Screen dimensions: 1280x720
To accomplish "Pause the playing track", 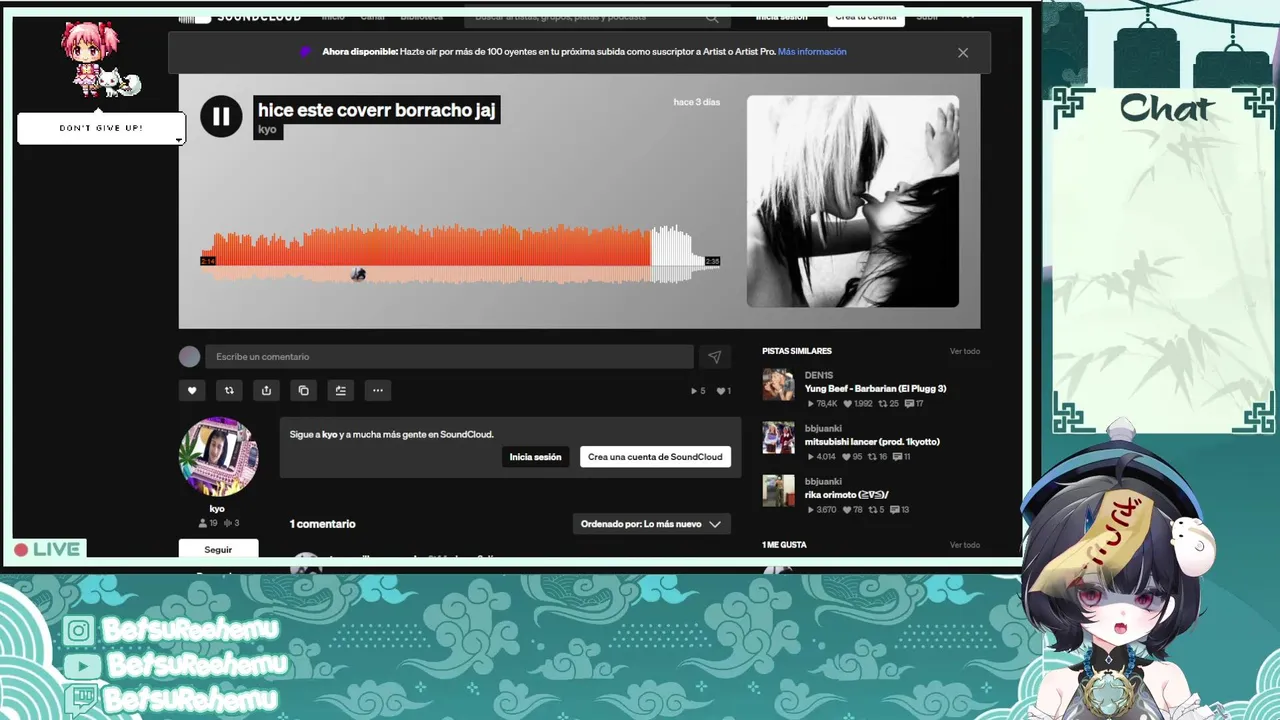I will point(221,116).
